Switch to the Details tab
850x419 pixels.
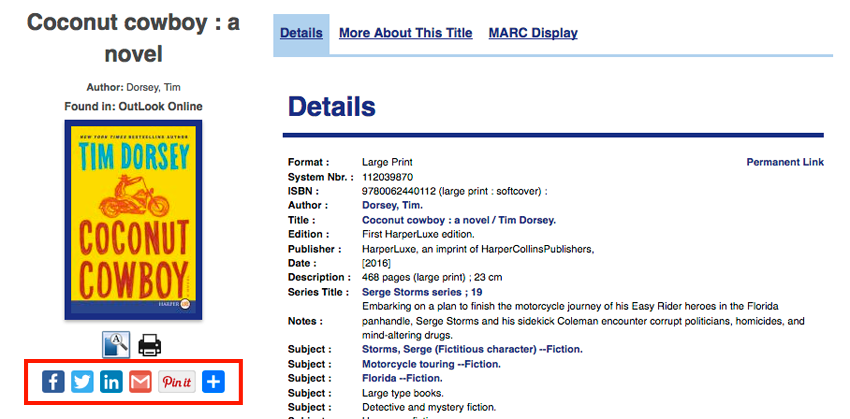[x=300, y=33]
